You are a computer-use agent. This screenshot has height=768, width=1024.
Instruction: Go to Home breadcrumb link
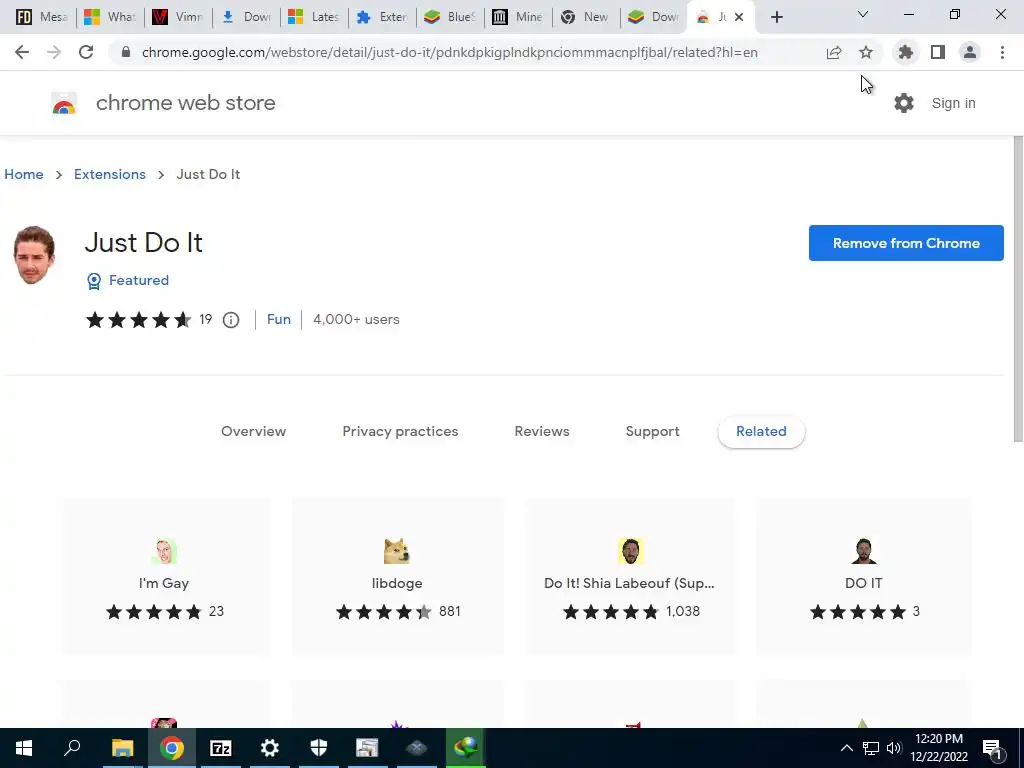24,174
